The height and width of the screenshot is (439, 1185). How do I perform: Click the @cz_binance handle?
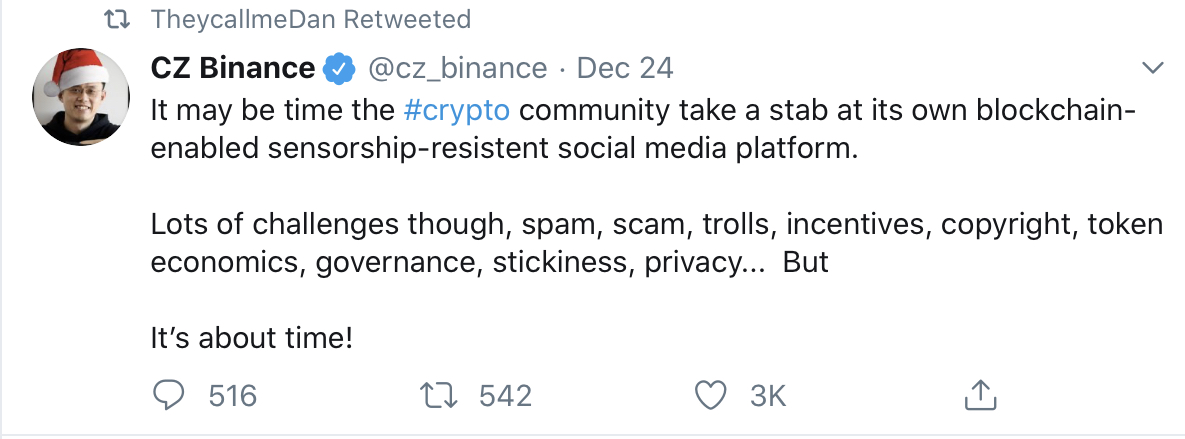pyautogui.click(x=457, y=69)
